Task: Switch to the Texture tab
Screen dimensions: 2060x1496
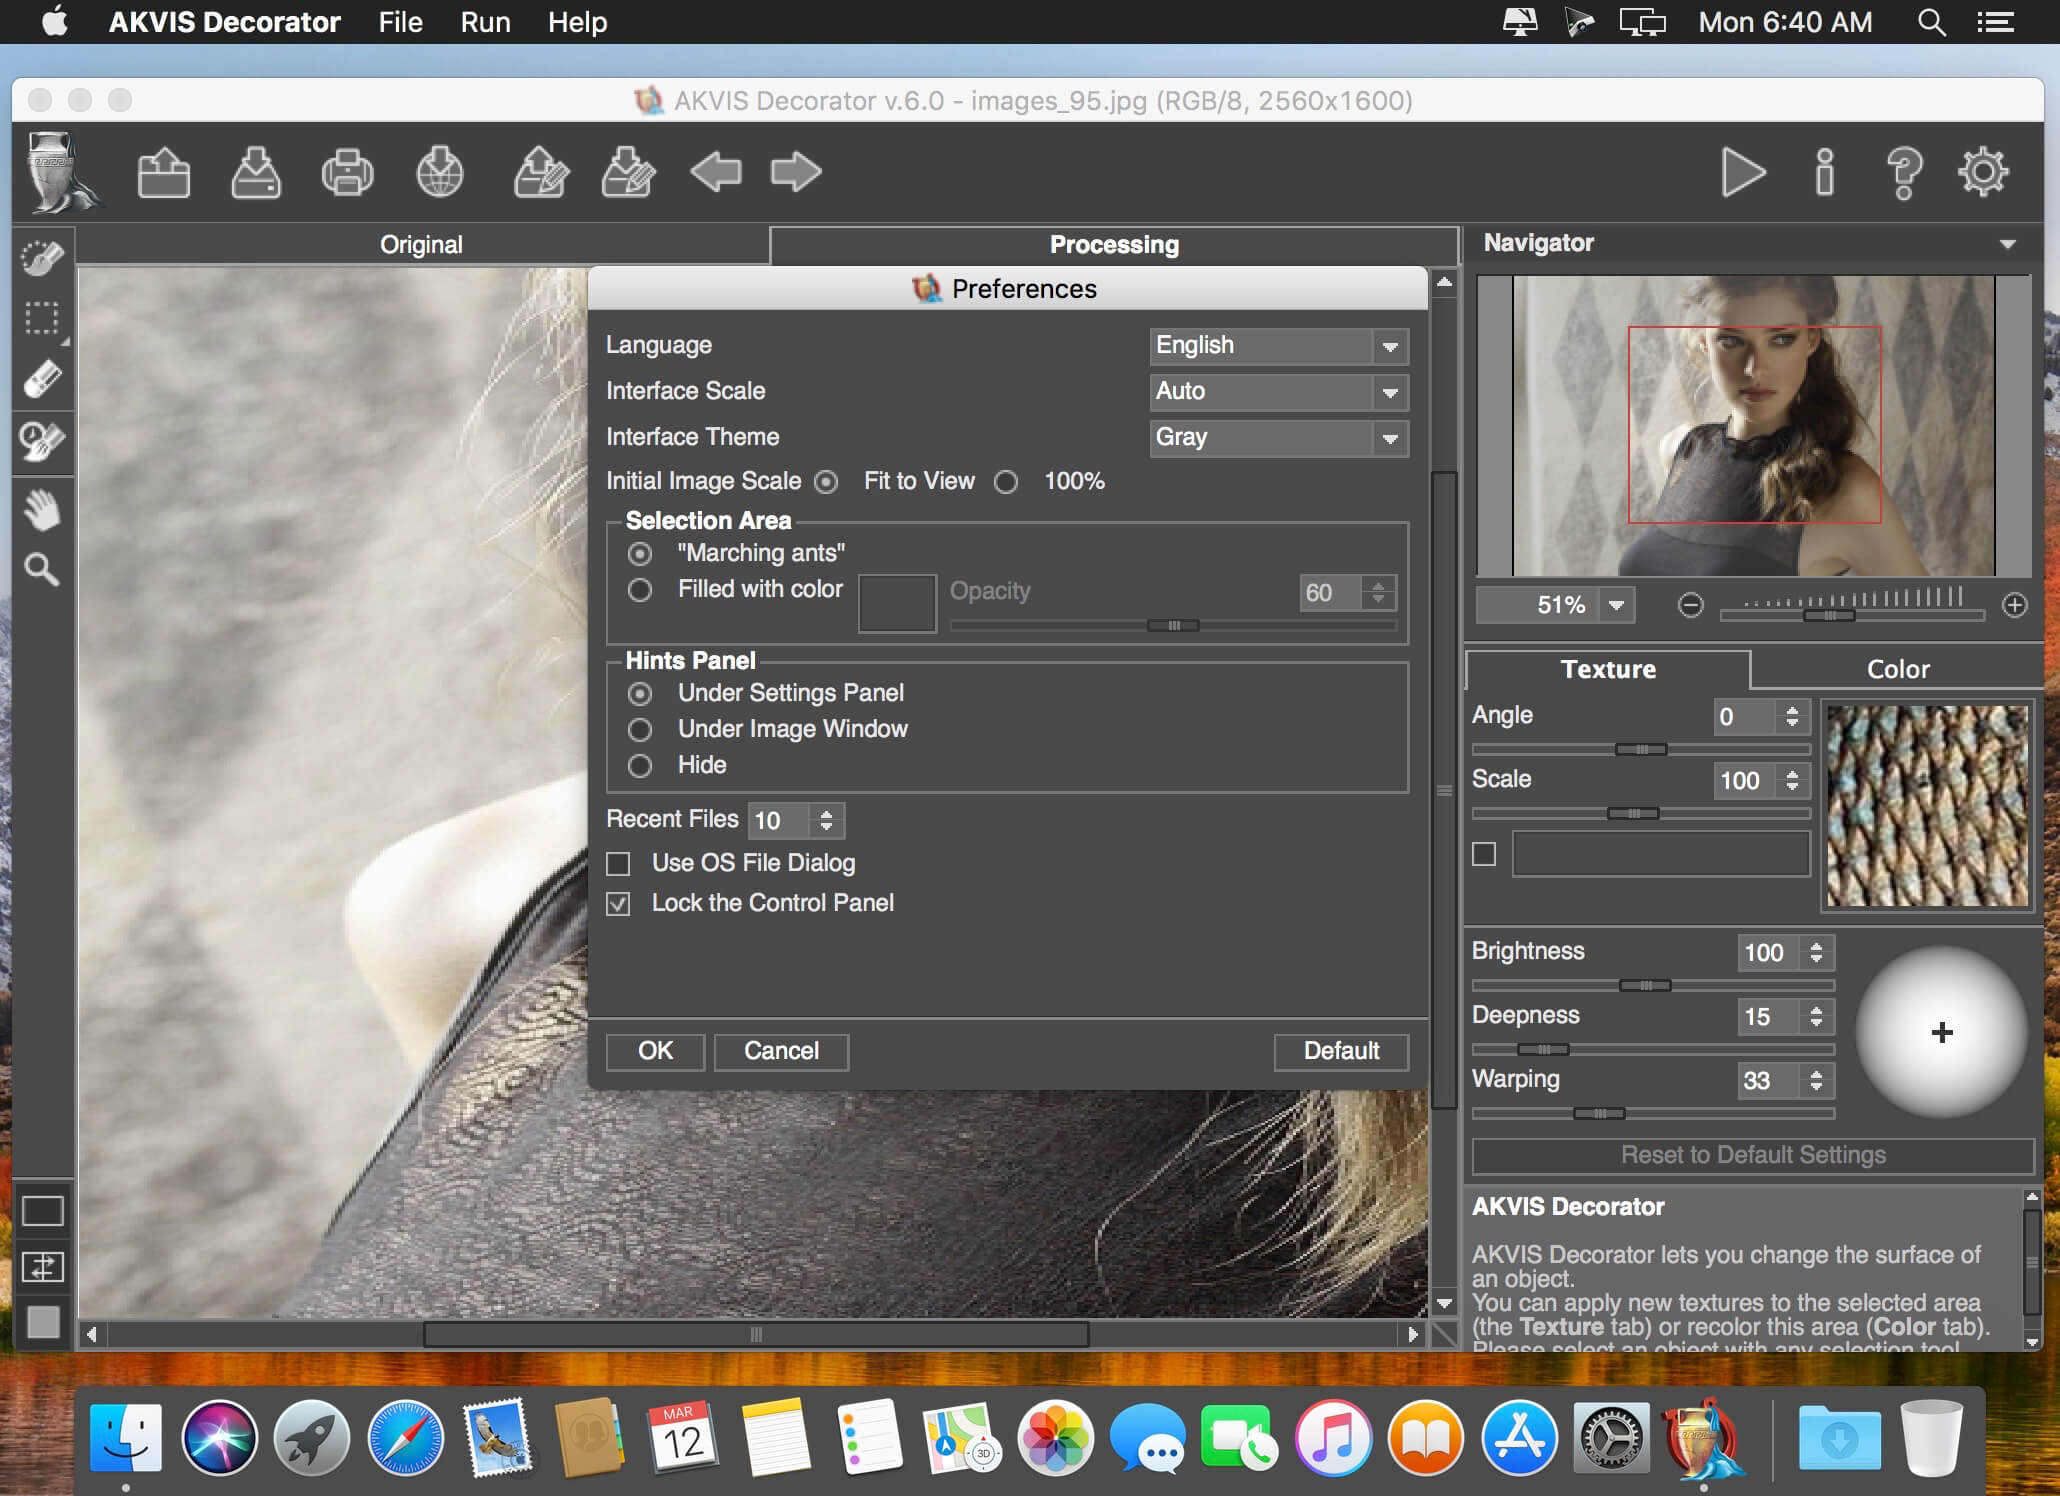Action: tap(1608, 669)
